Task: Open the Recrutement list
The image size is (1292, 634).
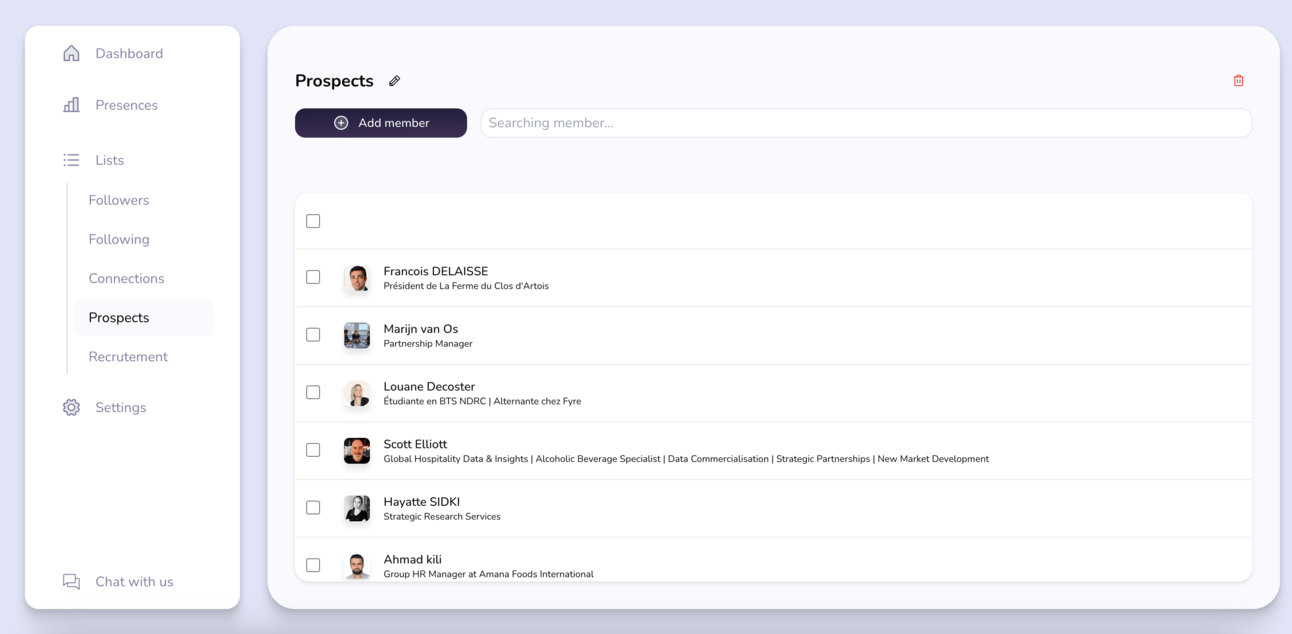Action: tap(128, 356)
